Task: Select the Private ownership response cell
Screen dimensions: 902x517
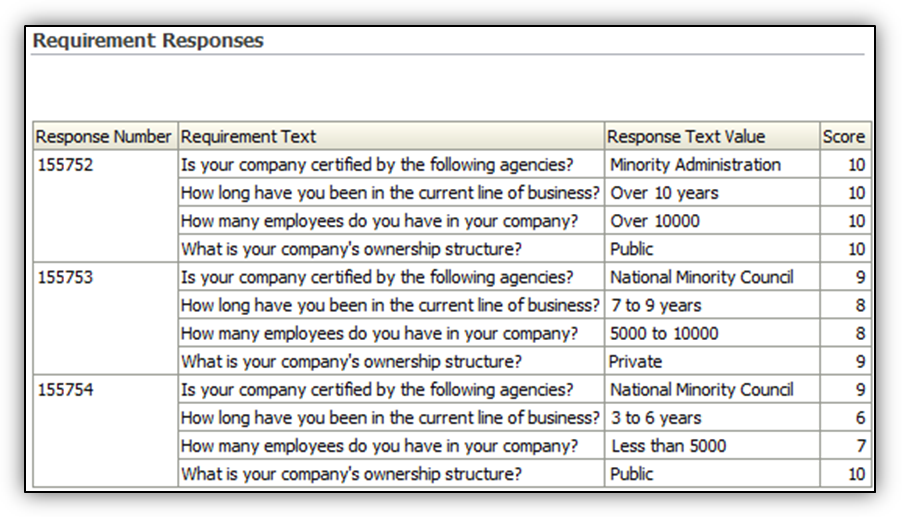Action: coord(636,361)
